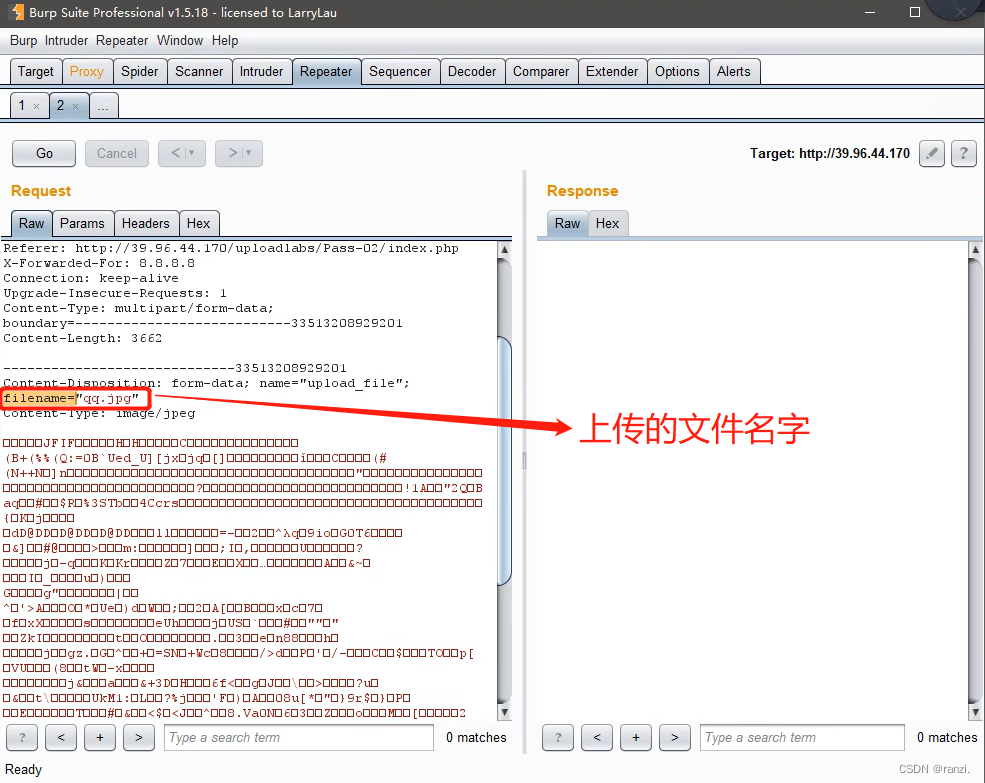Switch to the Alerts tab
985x783 pixels.
734,72
